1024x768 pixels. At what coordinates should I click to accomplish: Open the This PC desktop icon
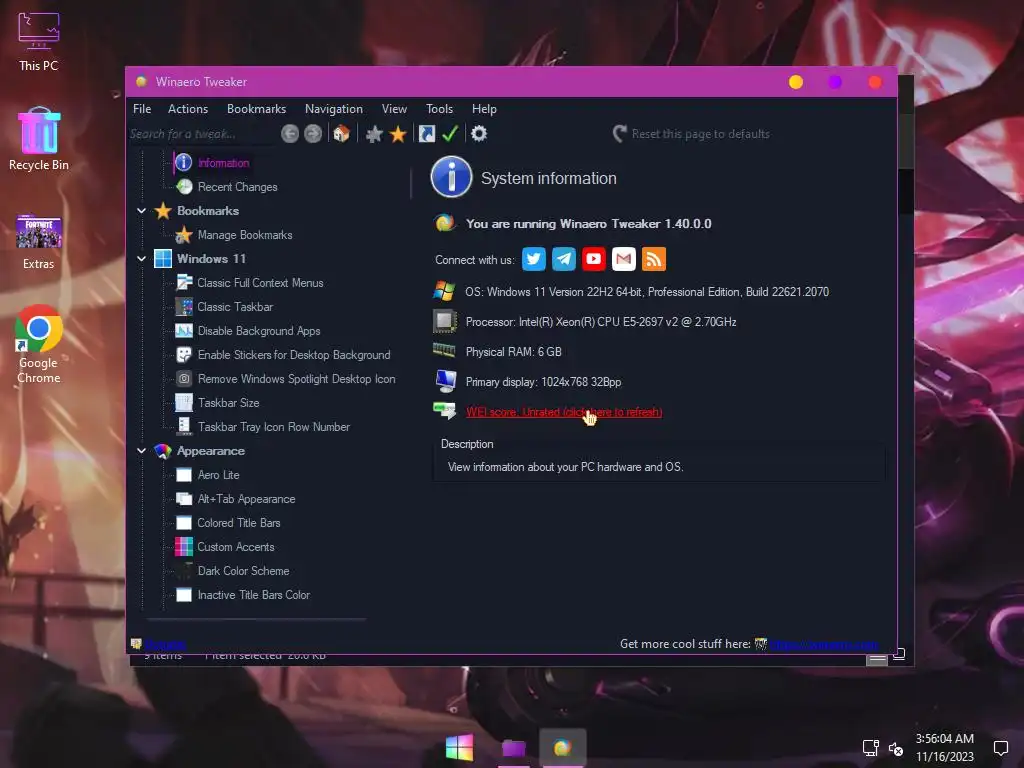pos(39,41)
